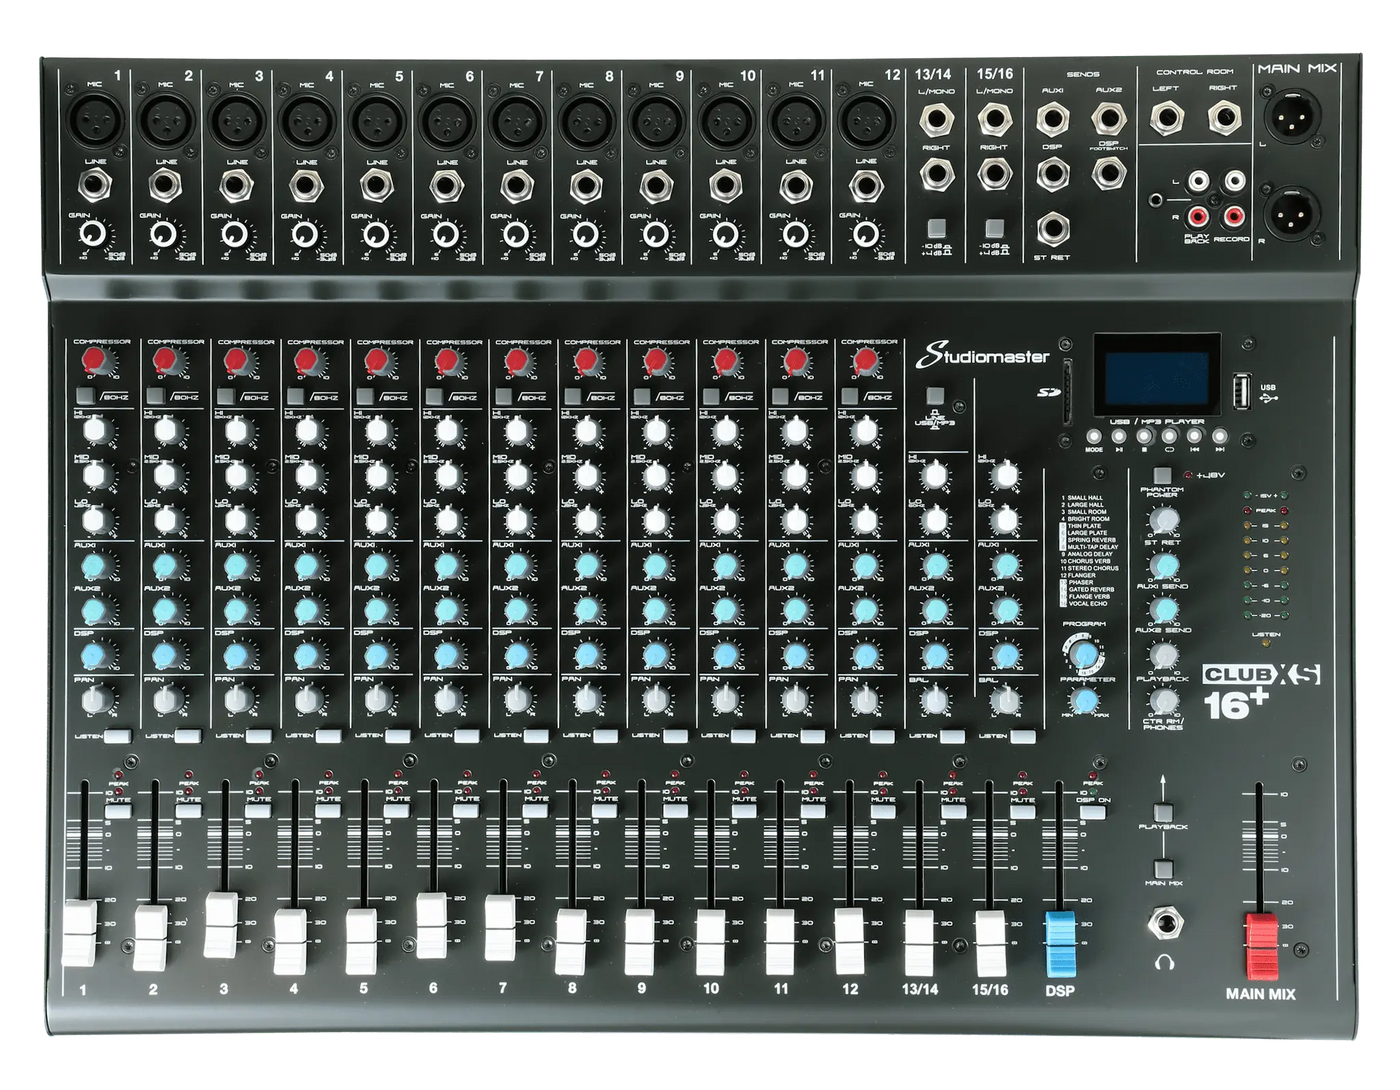
Task: Toggle the Line/USB-MP3 source switch
Action: [x=934, y=395]
